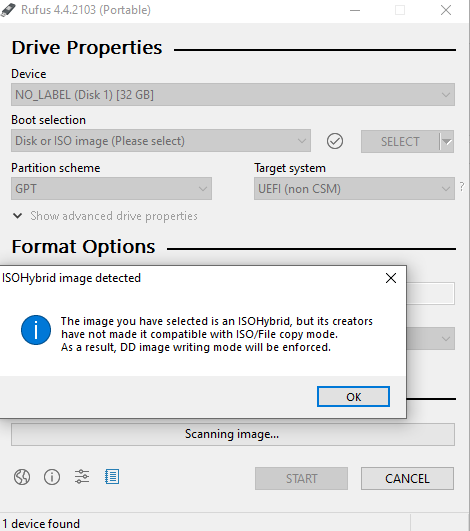This screenshot has height=531, width=470.
Task: Close the ISOHybrid image detected dialog
Action: click(x=391, y=278)
